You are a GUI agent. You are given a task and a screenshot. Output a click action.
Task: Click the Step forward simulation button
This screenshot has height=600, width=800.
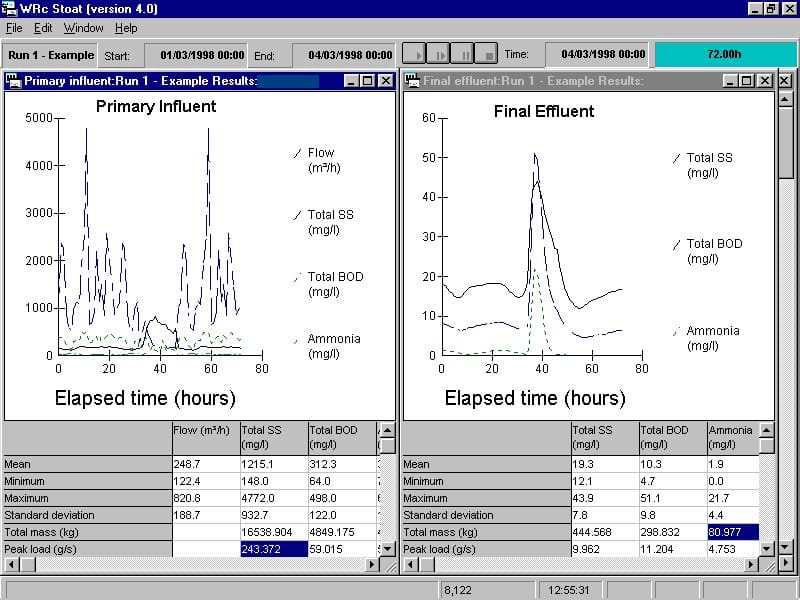(438, 54)
